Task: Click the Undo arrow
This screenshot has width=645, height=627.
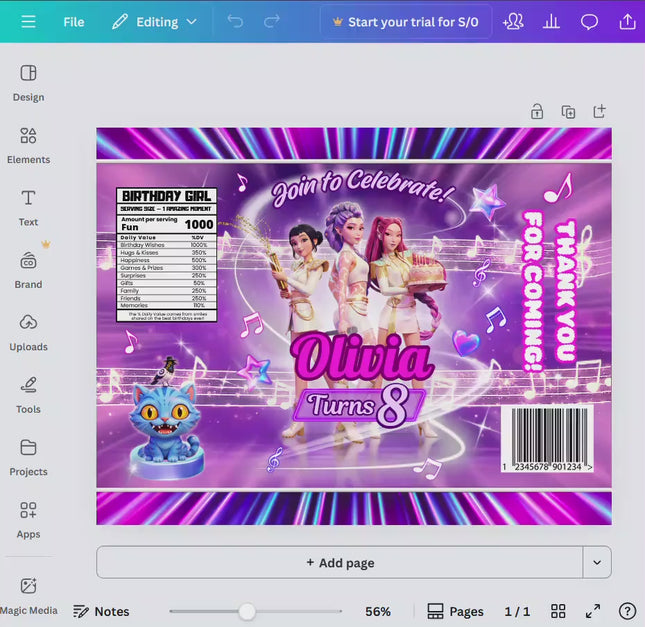Action: tap(235, 21)
